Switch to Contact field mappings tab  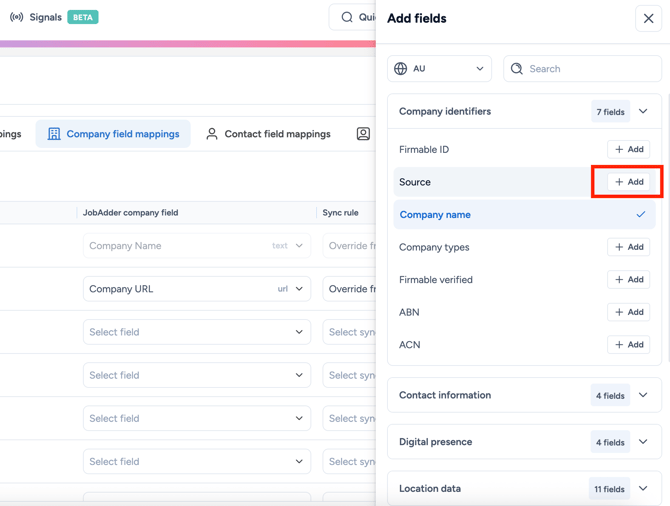268,134
